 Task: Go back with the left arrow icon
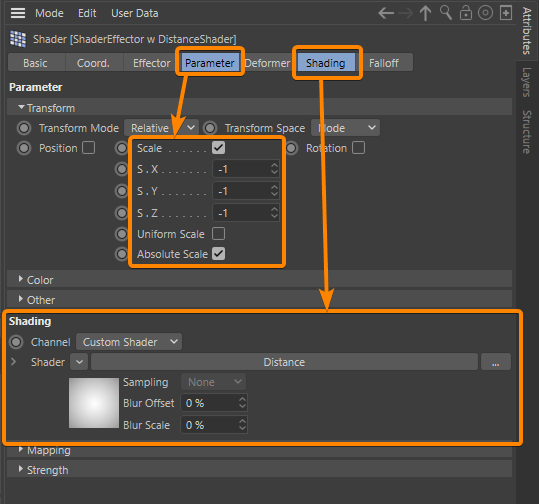pos(386,13)
